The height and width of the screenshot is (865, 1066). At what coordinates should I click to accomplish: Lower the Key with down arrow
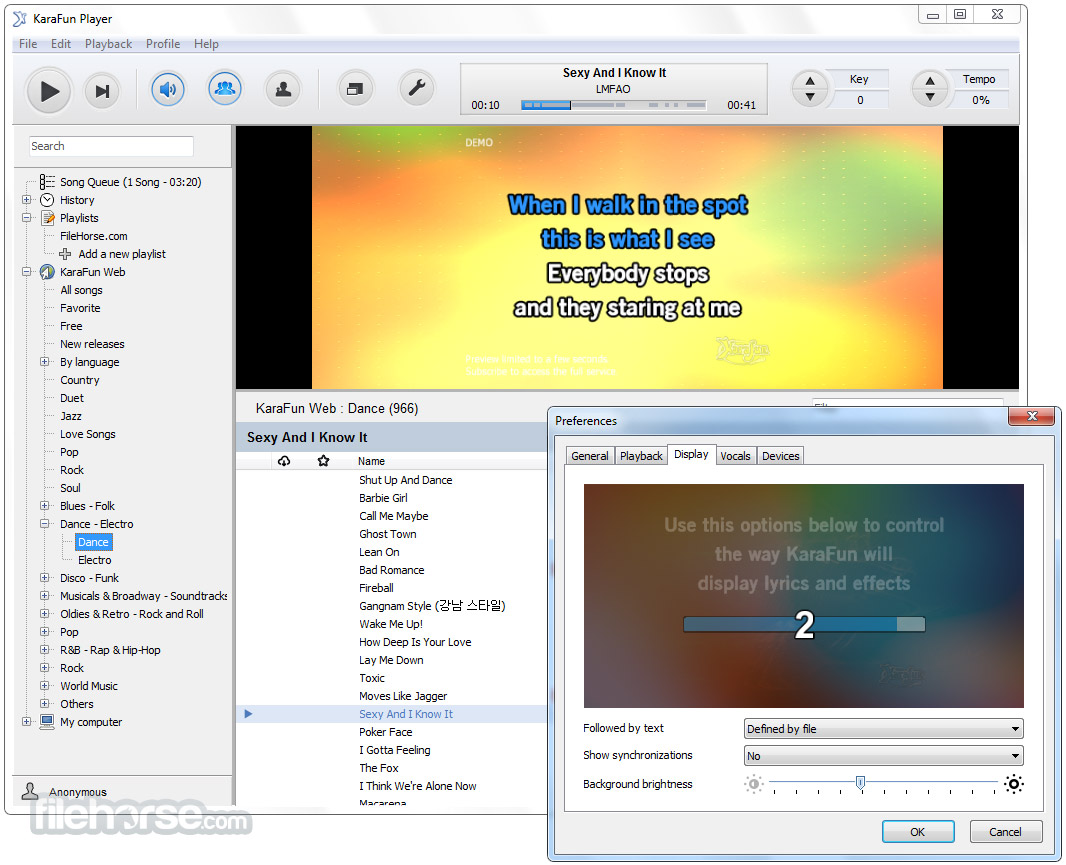click(x=810, y=97)
